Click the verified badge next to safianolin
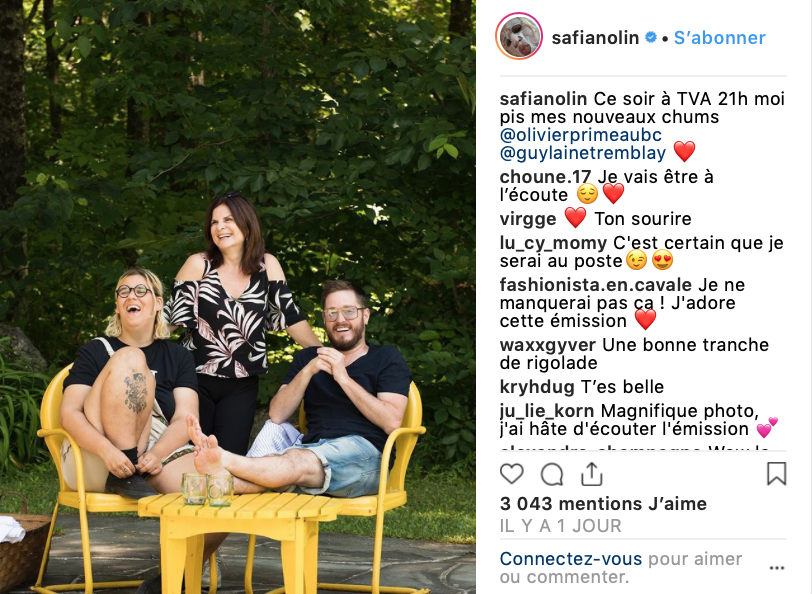Image resolution: width=812 pixels, height=594 pixels. point(651,37)
